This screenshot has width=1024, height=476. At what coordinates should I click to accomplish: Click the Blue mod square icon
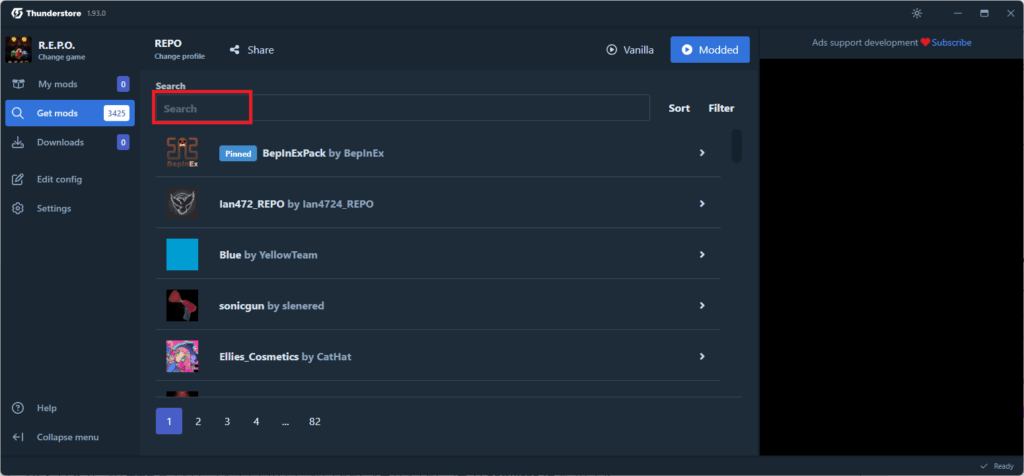pyautogui.click(x=182, y=255)
